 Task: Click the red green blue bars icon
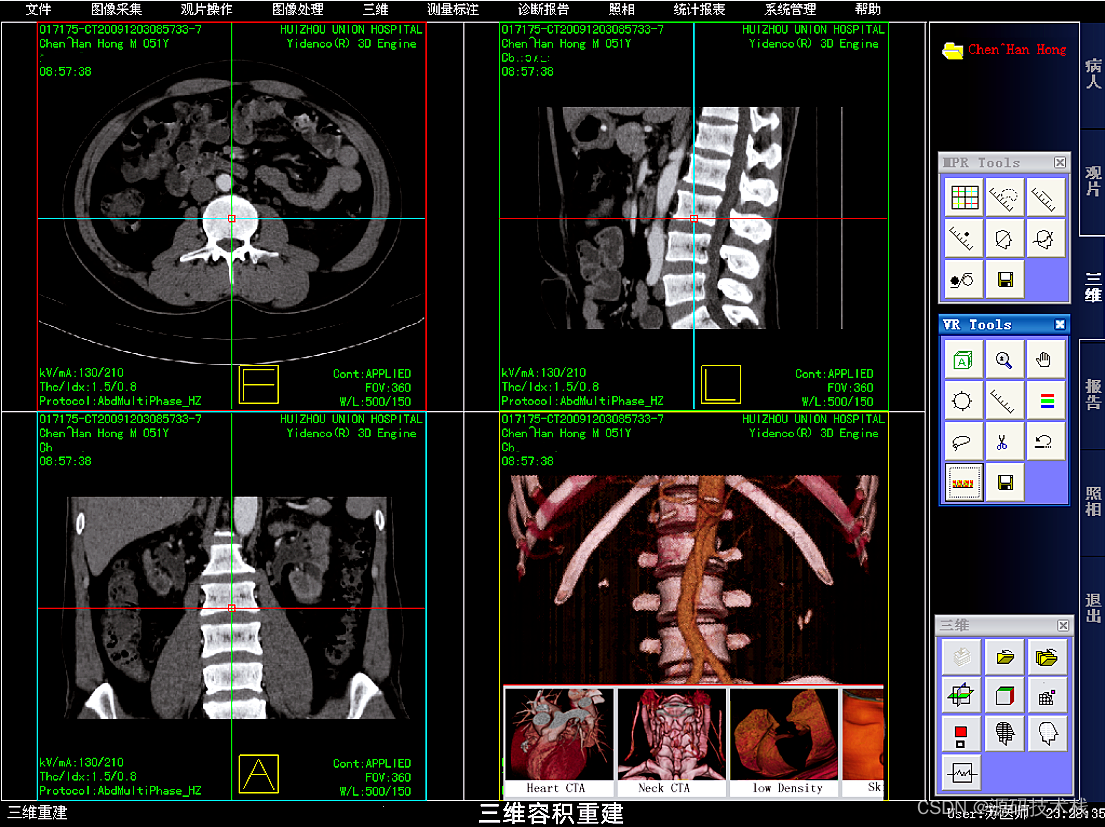(x=1044, y=401)
